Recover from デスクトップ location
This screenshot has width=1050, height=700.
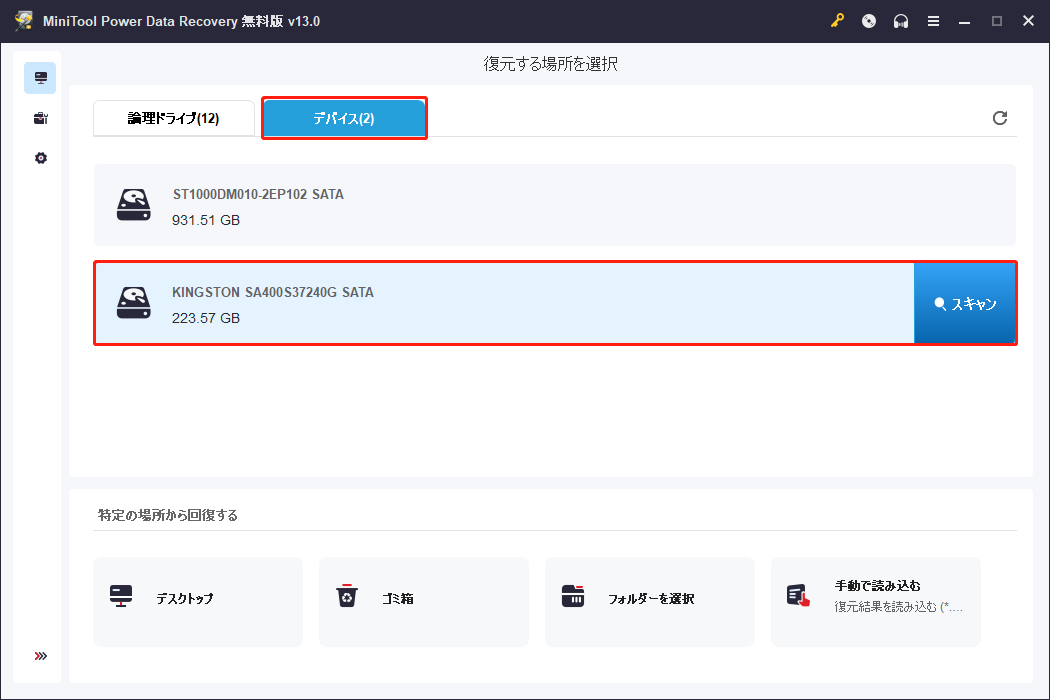[198, 602]
